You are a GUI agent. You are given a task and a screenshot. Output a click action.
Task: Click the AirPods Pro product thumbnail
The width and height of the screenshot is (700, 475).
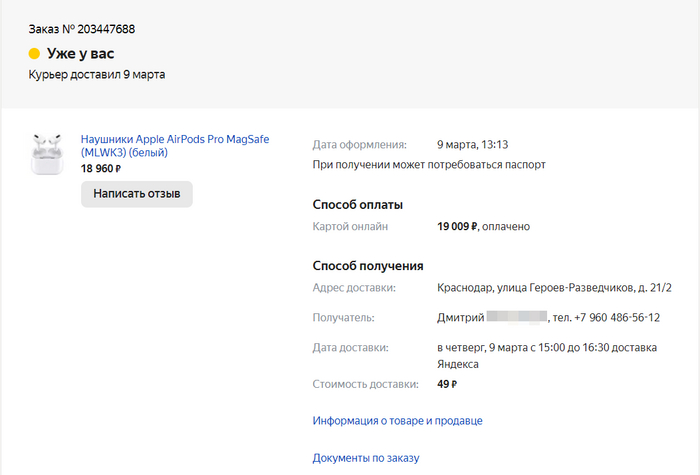46,154
